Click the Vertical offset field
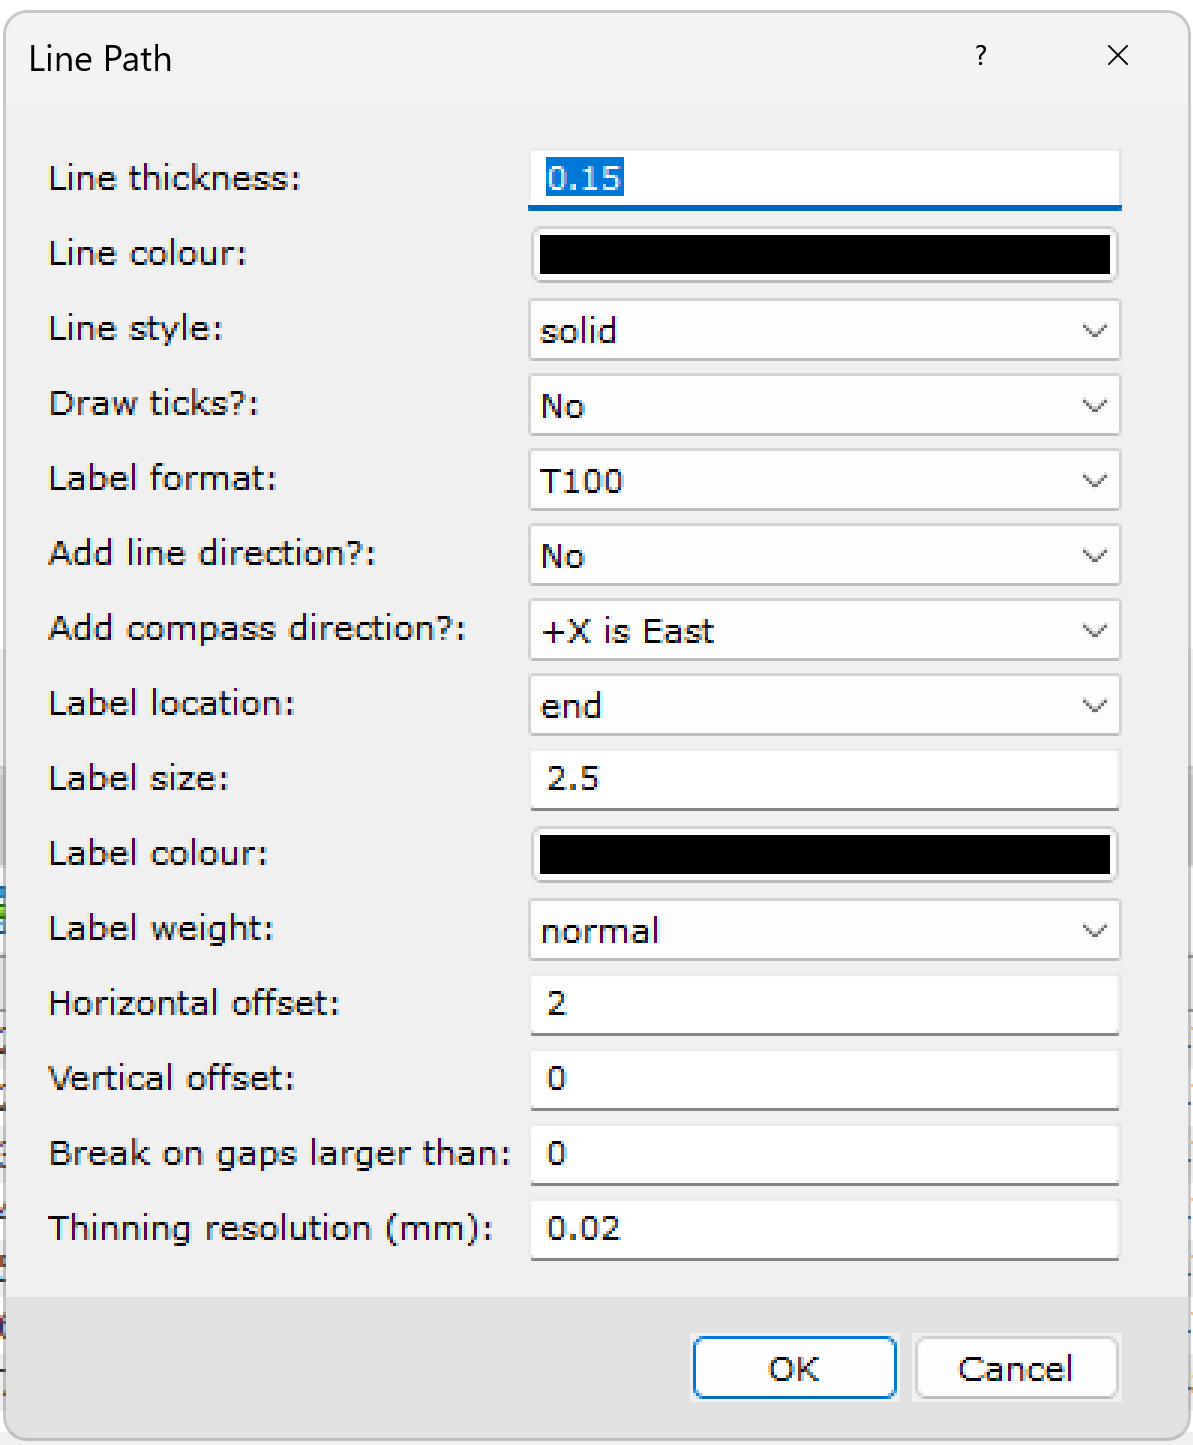Screen dimensions: 1193x1445 [x=824, y=1079]
